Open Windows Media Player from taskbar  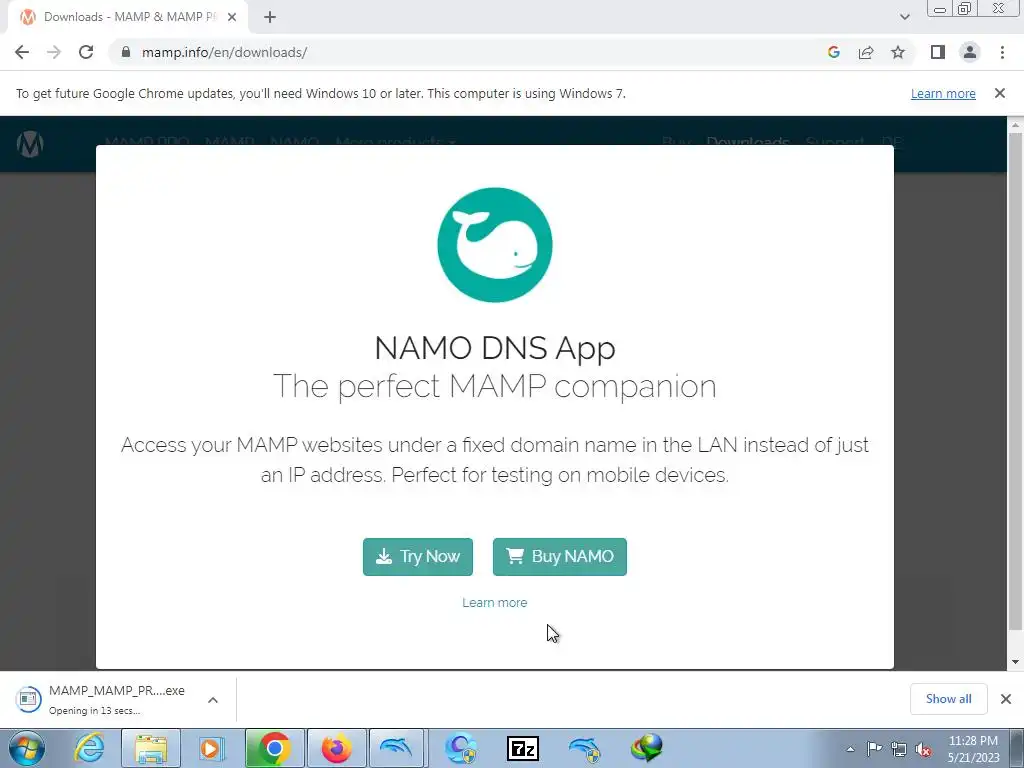[x=211, y=748]
